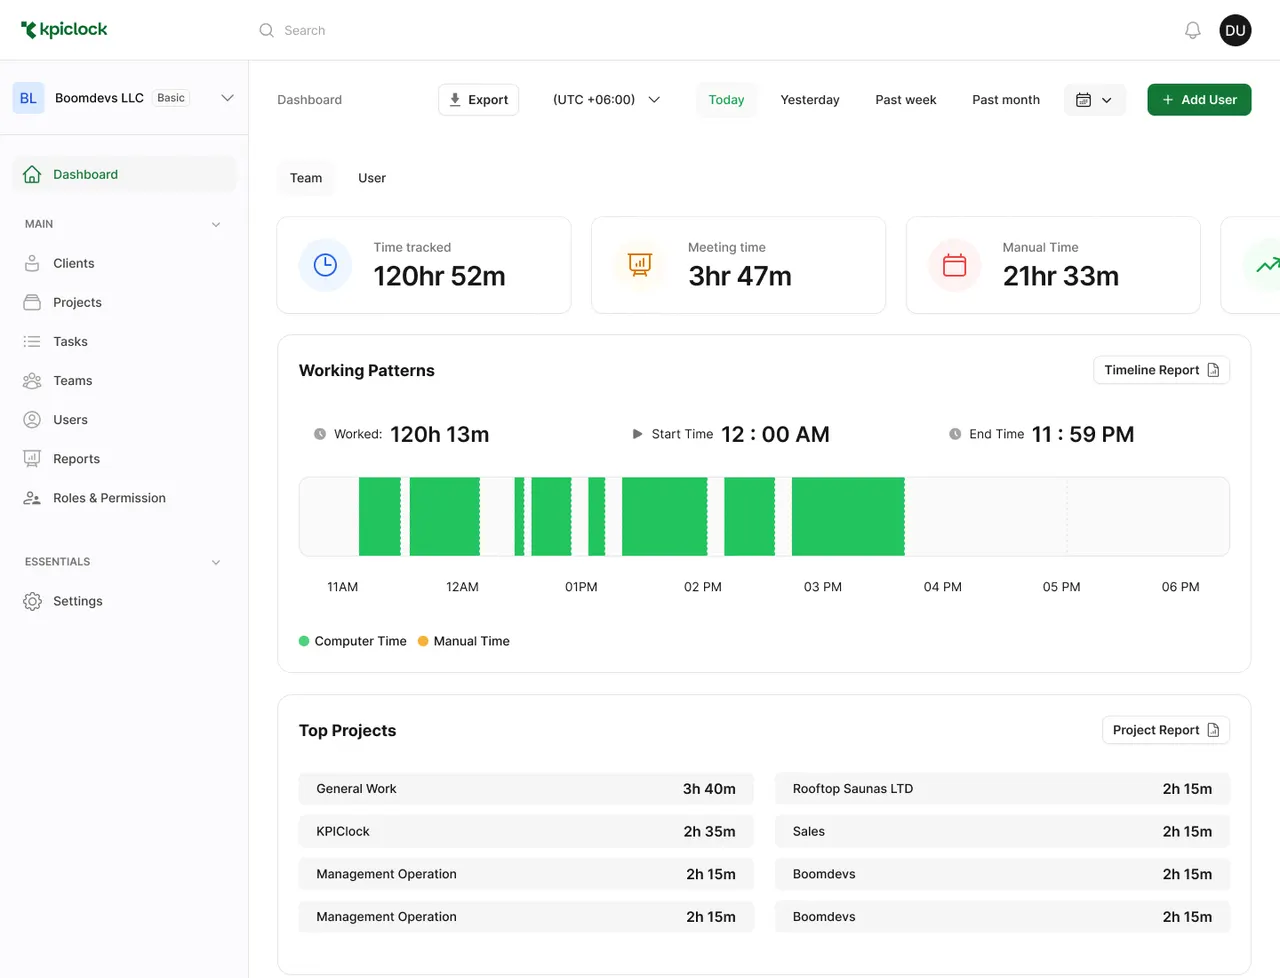Click the Dashboard breadcrumb text
Viewport: 1280px width, 978px height.
[309, 100]
